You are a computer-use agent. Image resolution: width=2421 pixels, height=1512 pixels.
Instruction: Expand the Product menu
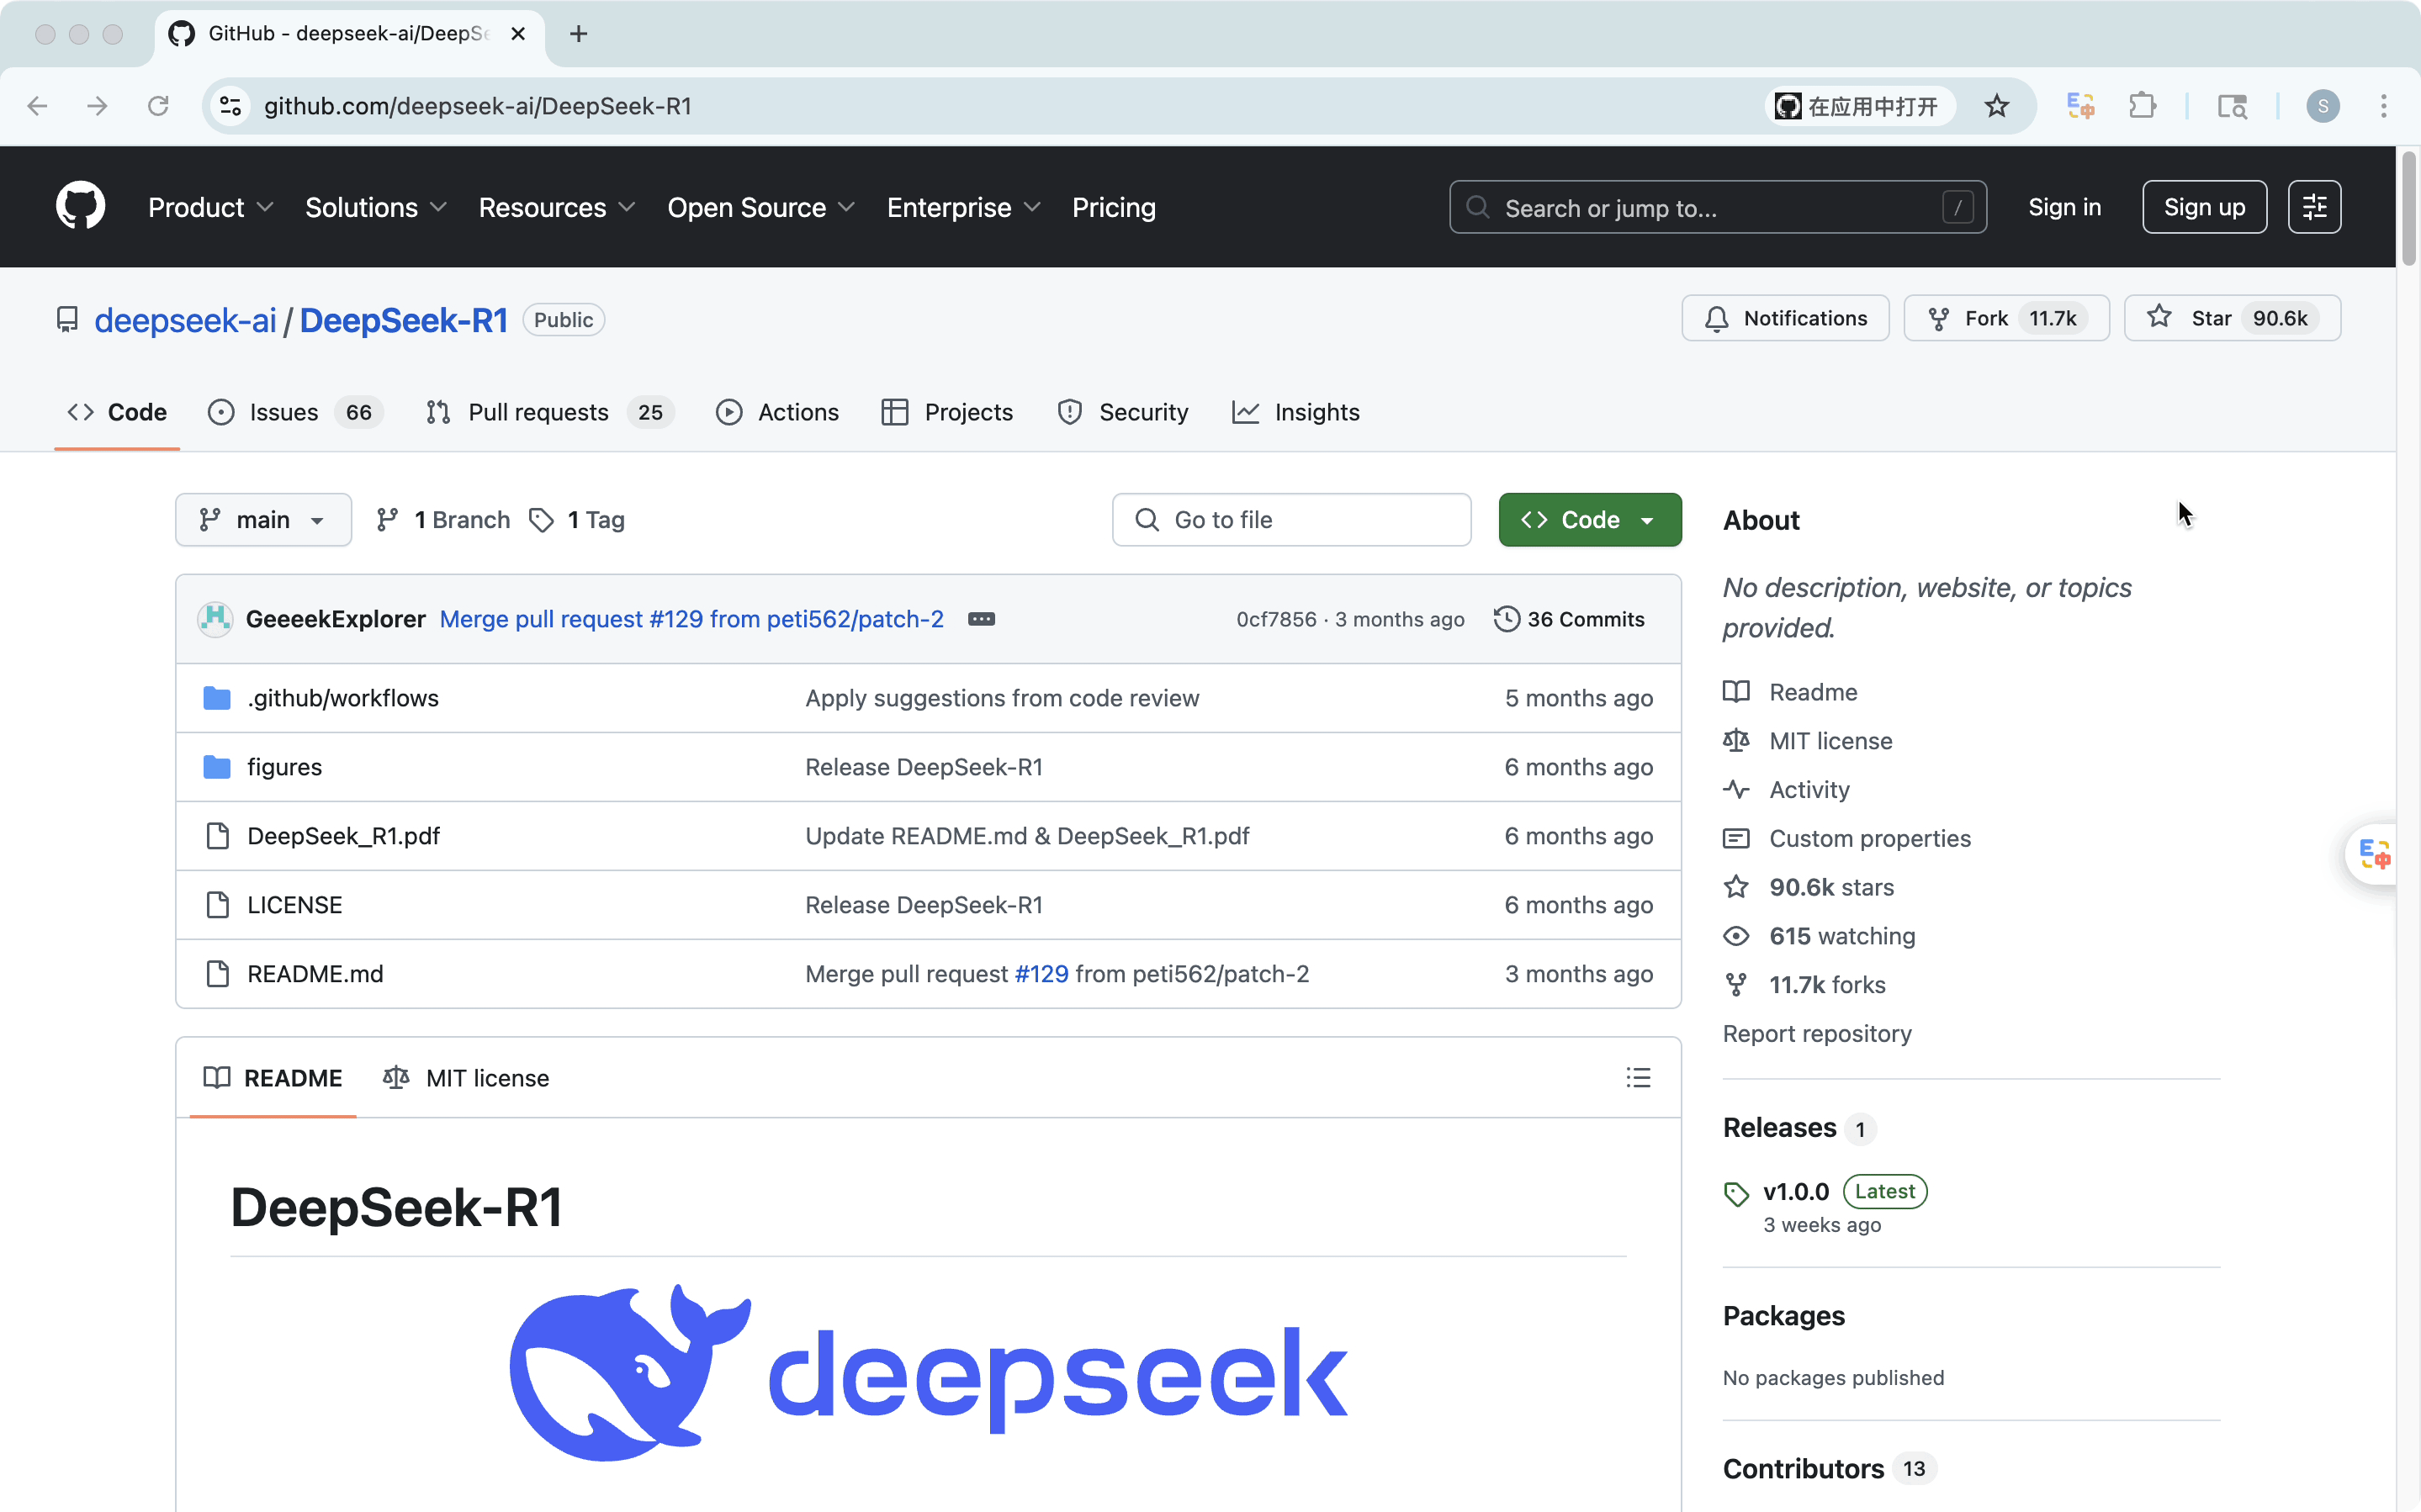pyautogui.click(x=211, y=207)
